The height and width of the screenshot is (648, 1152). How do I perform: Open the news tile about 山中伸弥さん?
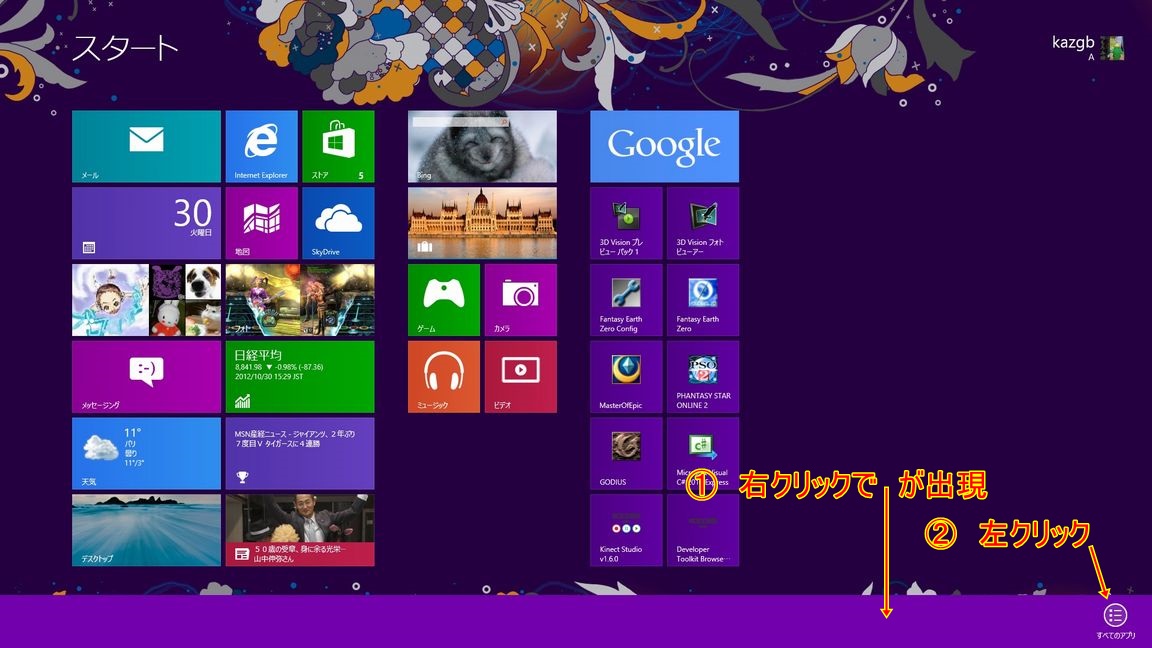pos(300,530)
